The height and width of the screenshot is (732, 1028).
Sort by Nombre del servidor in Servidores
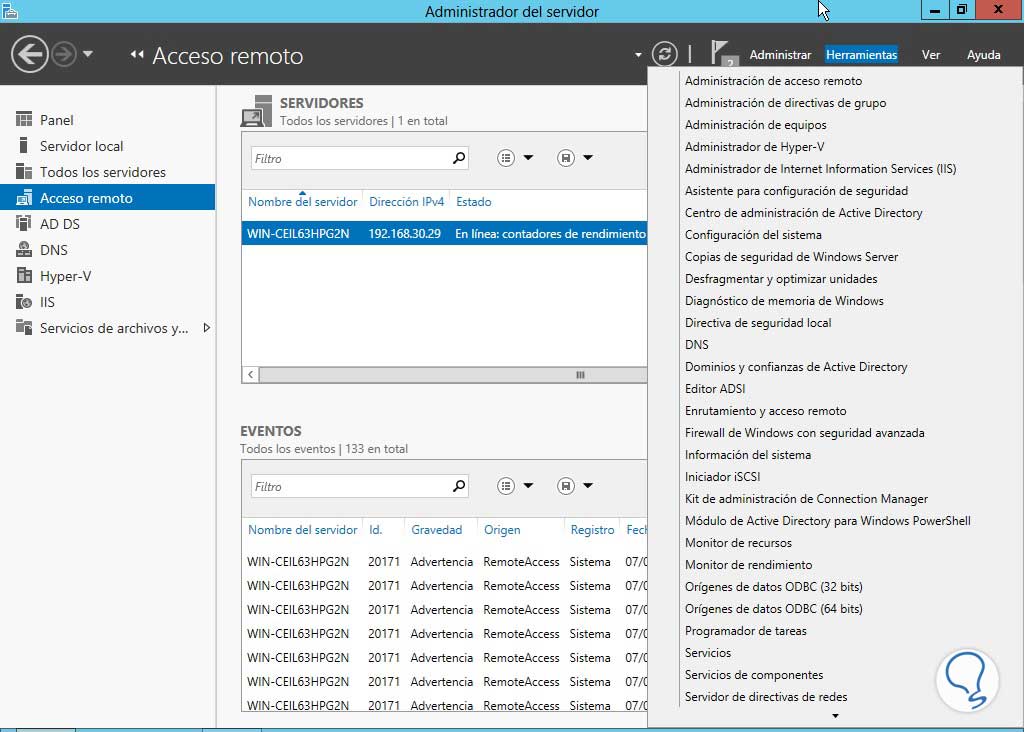pos(302,202)
